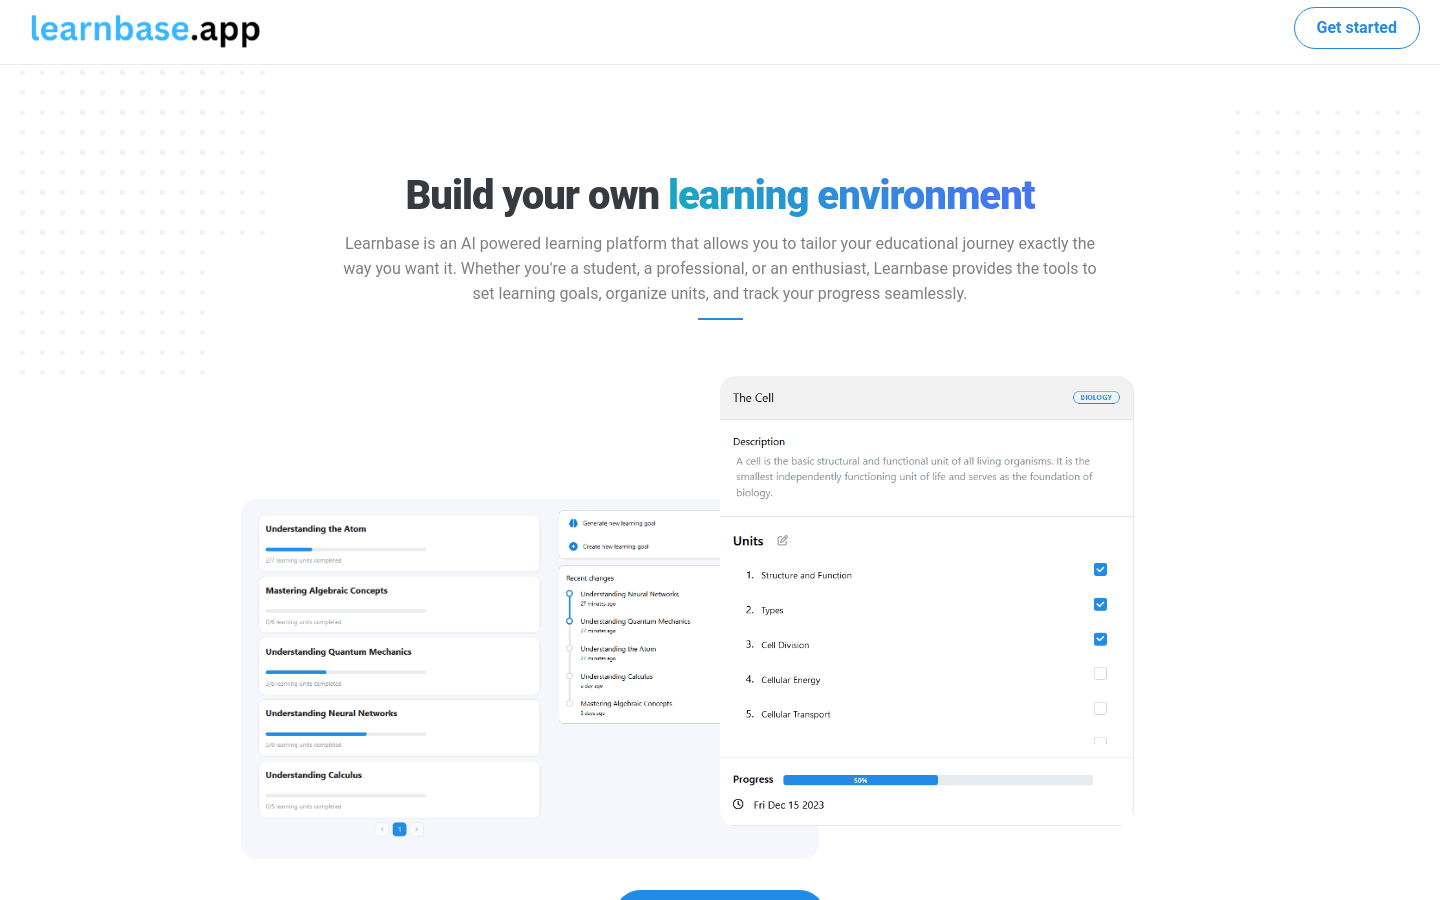The width and height of the screenshot is (1440, 900).
Task: Click the Progress label on The Cell card
Action: 753,780
